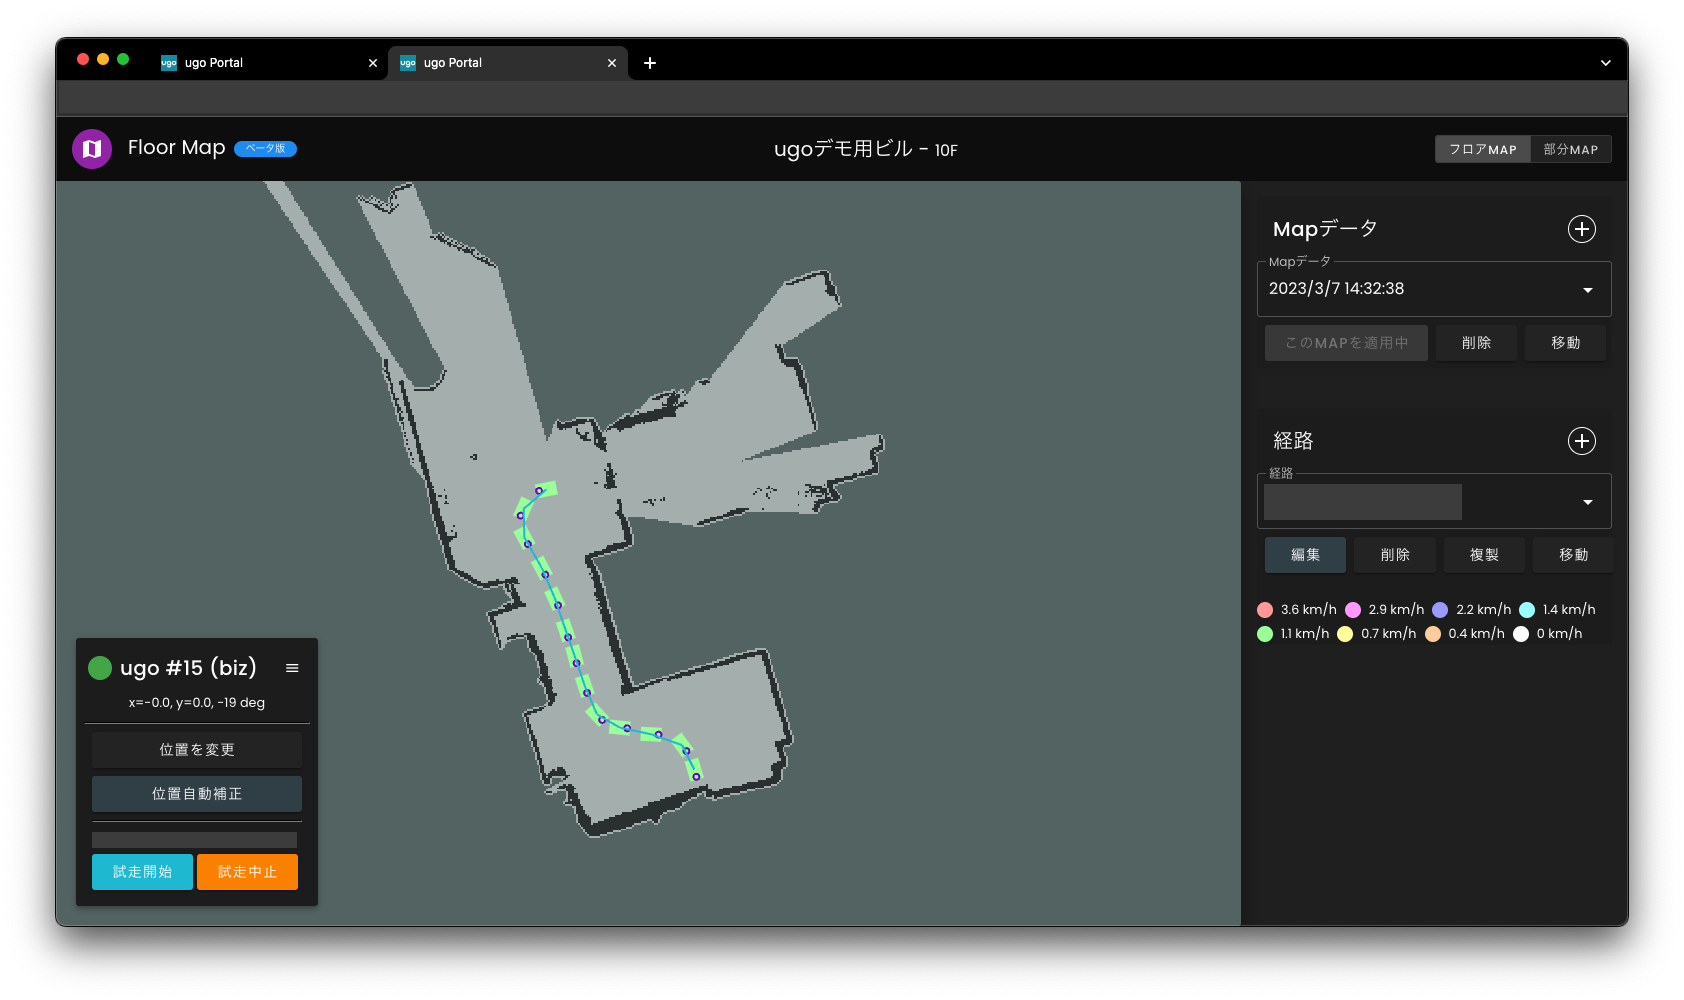This screenshot has width=1684, height=1000.
Task: Click the 0.7 km/h yellow speed swatch
Action: (1345, 634)
